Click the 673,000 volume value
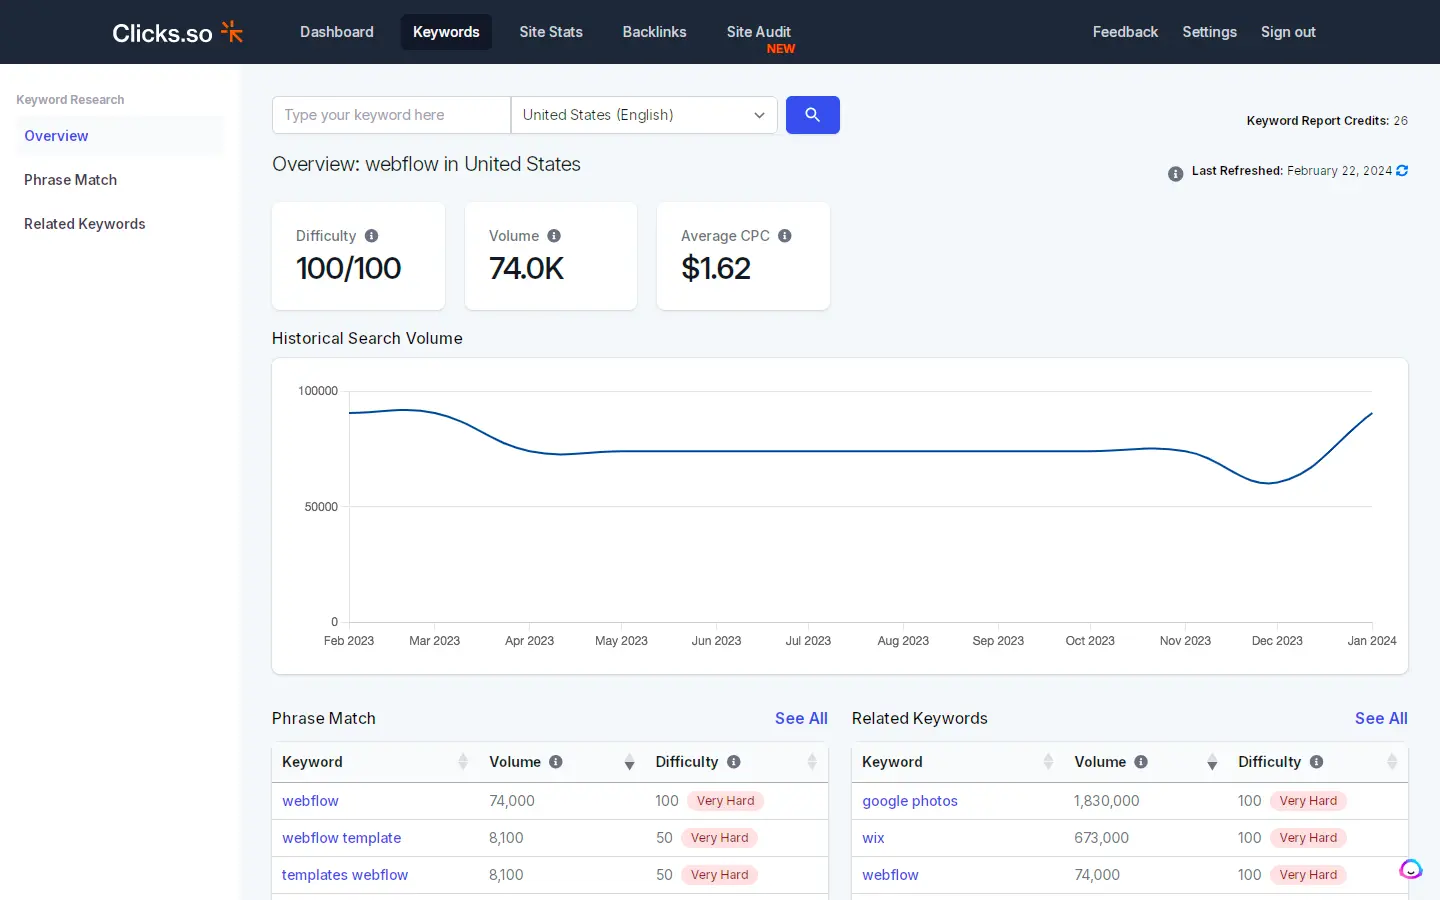 tap(1101, 838)
